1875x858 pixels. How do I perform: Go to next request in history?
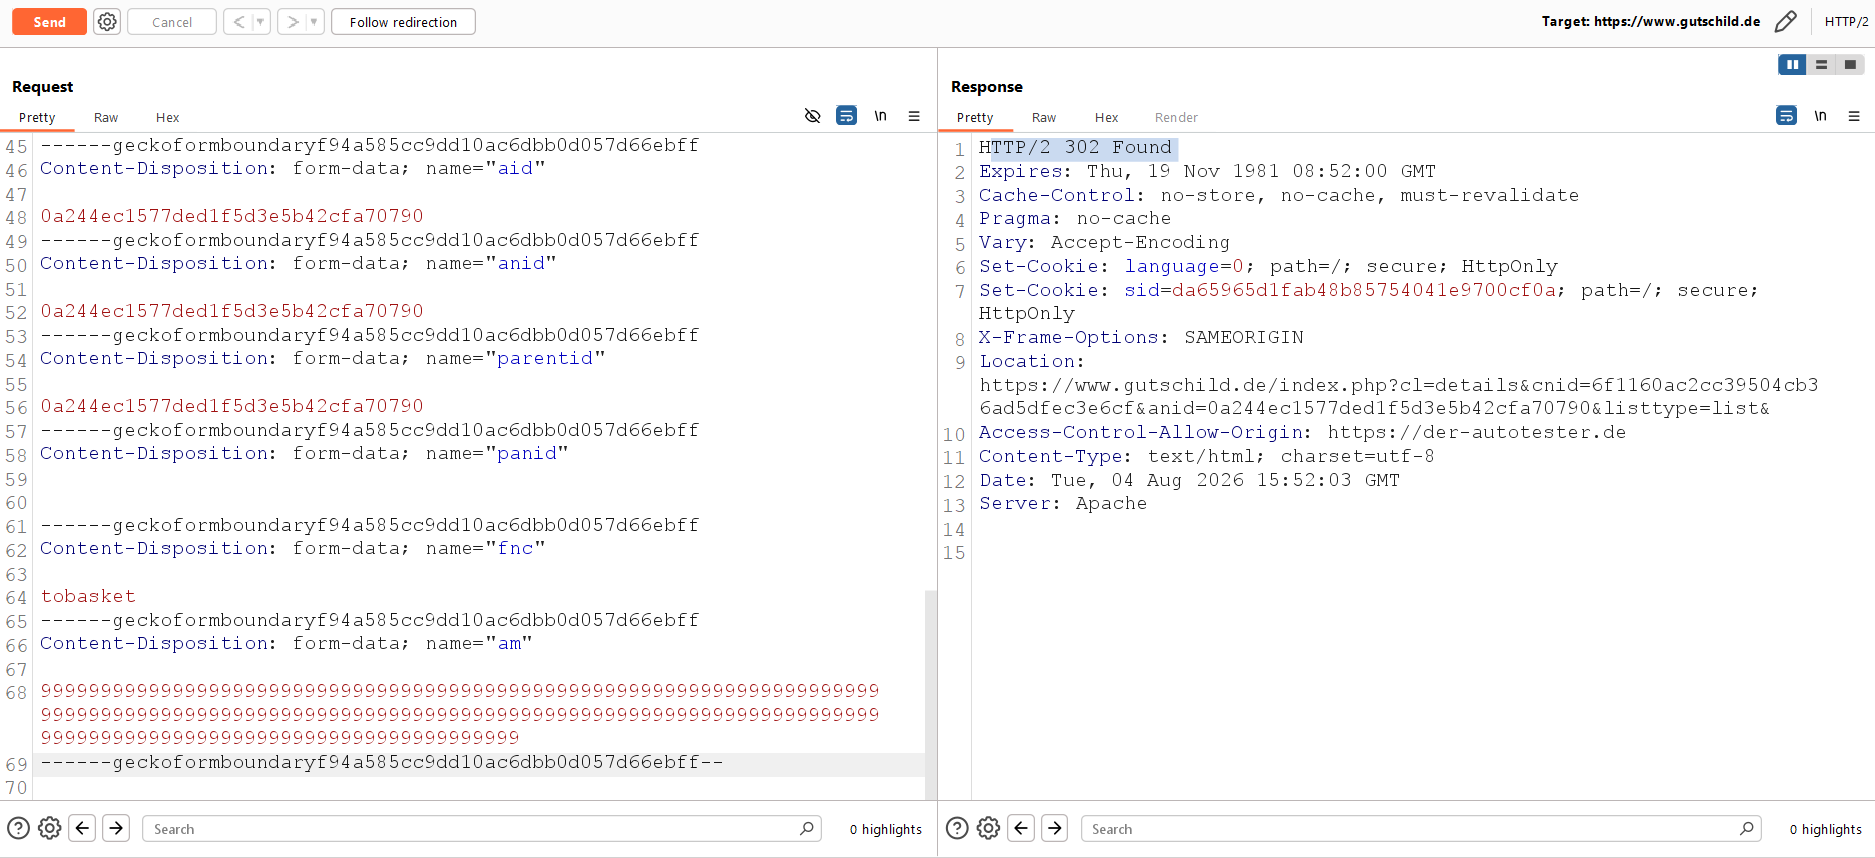[292, 22]
